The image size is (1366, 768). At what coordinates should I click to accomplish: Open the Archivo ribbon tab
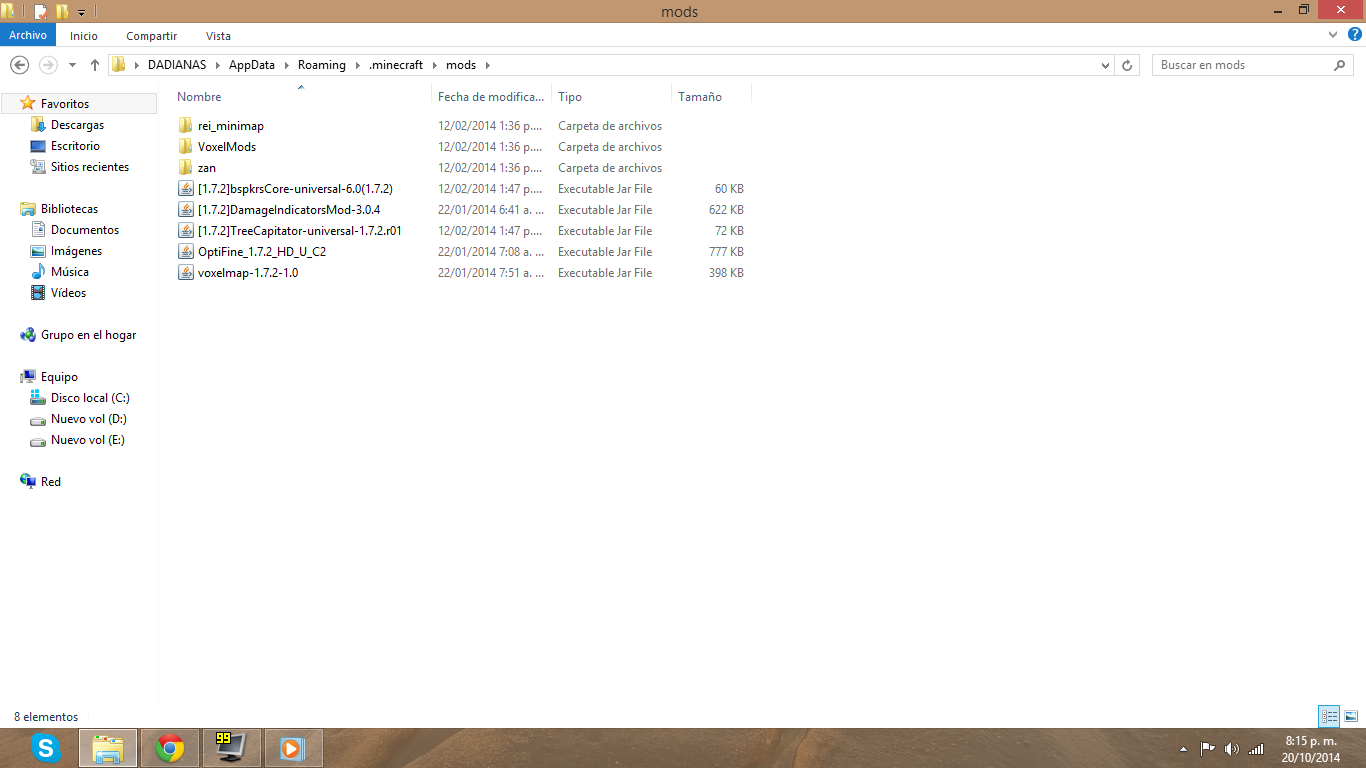click(x=28, y=35)
